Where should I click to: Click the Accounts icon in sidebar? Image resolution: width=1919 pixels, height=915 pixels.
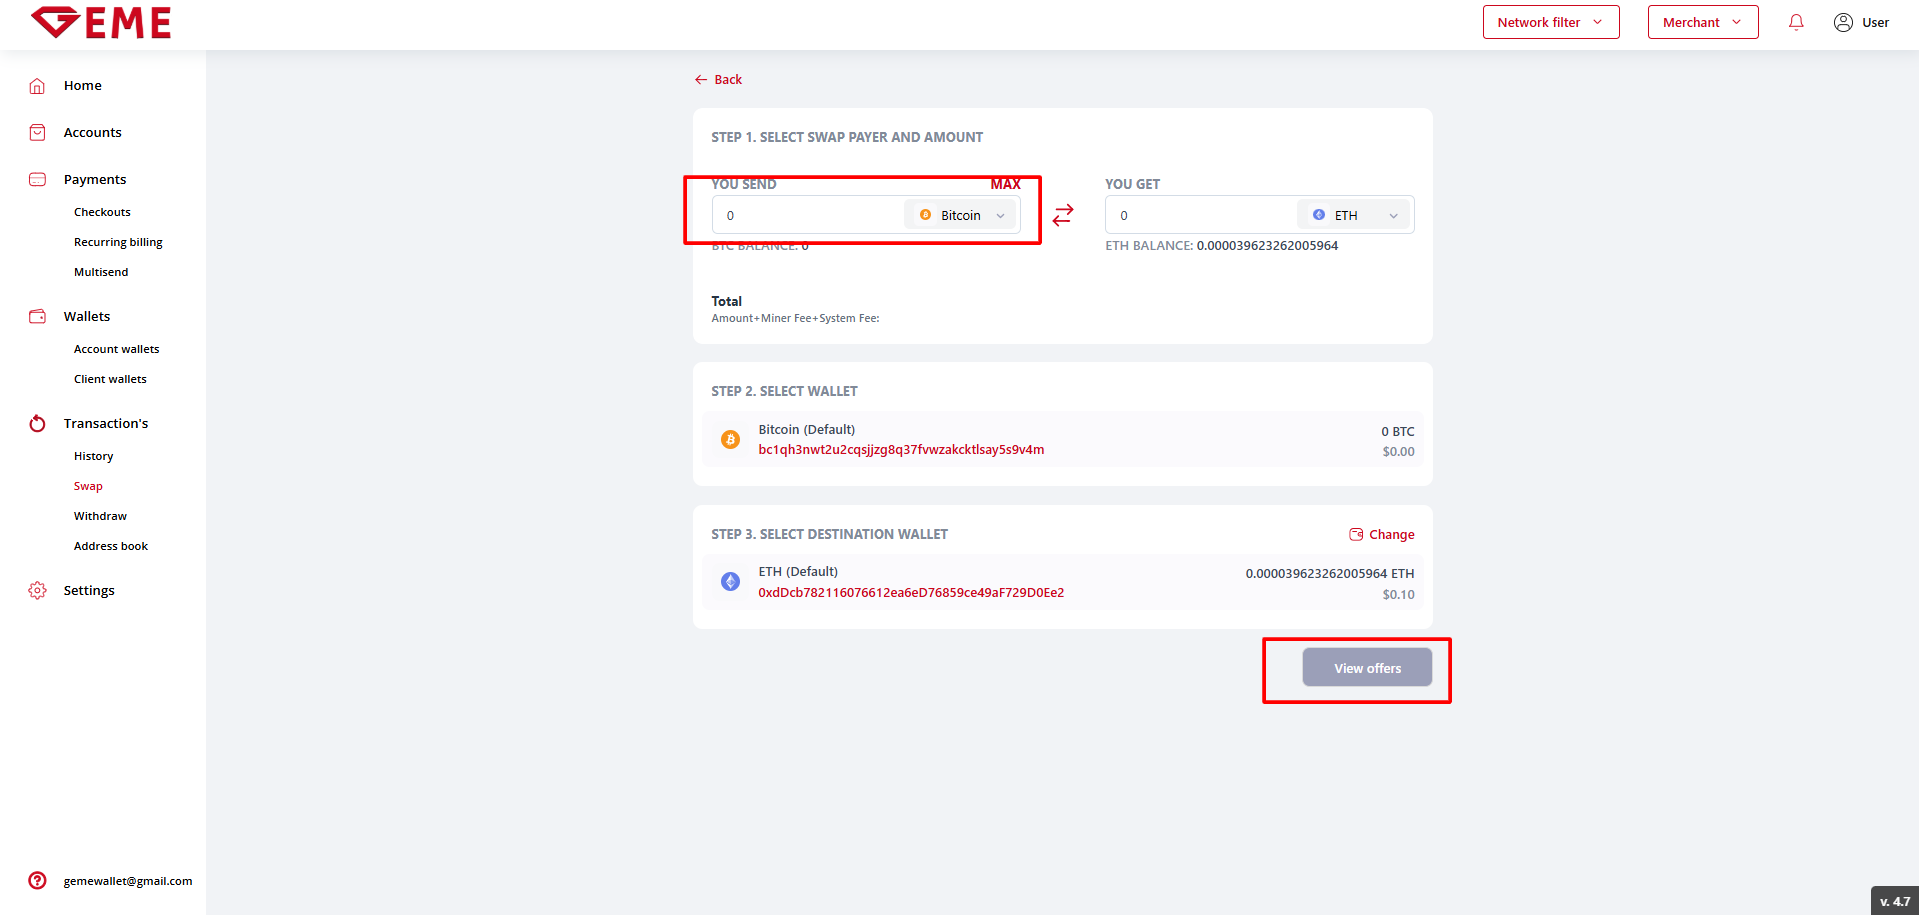[x=37, y=133]
